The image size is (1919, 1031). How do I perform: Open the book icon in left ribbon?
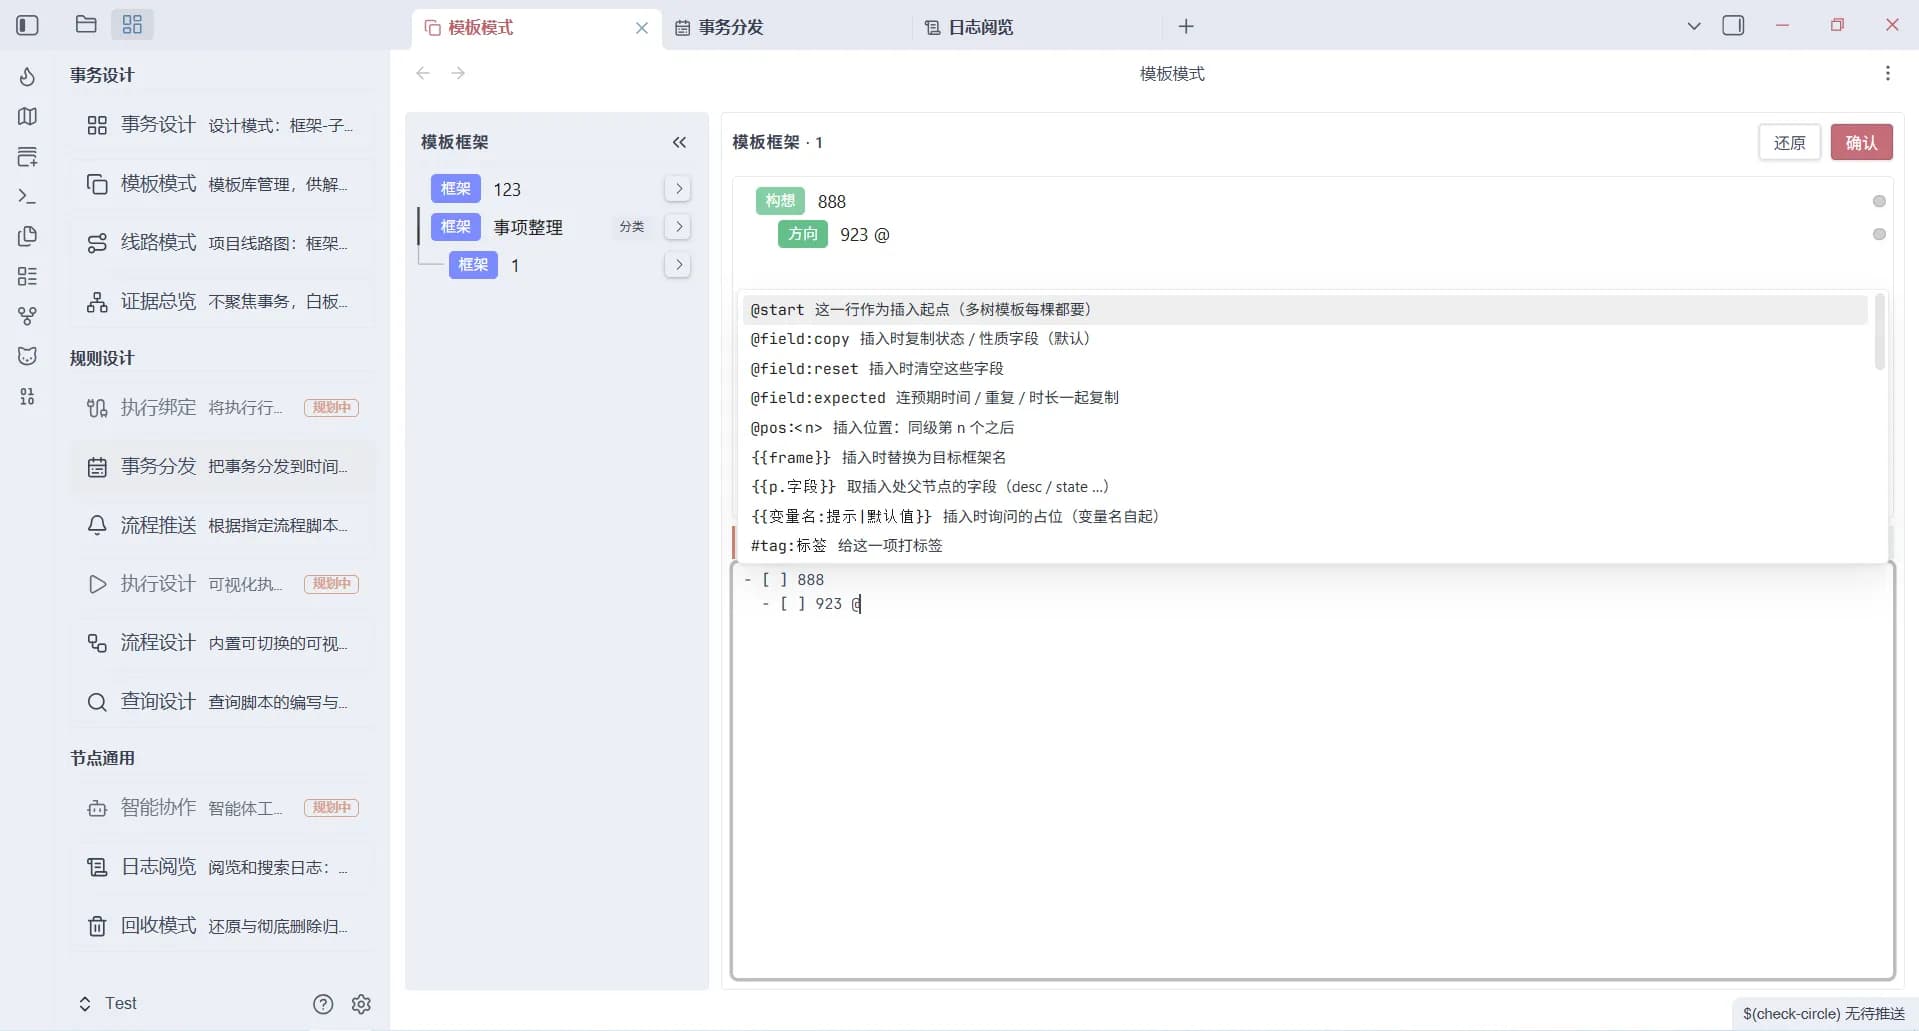coord(27,116)
